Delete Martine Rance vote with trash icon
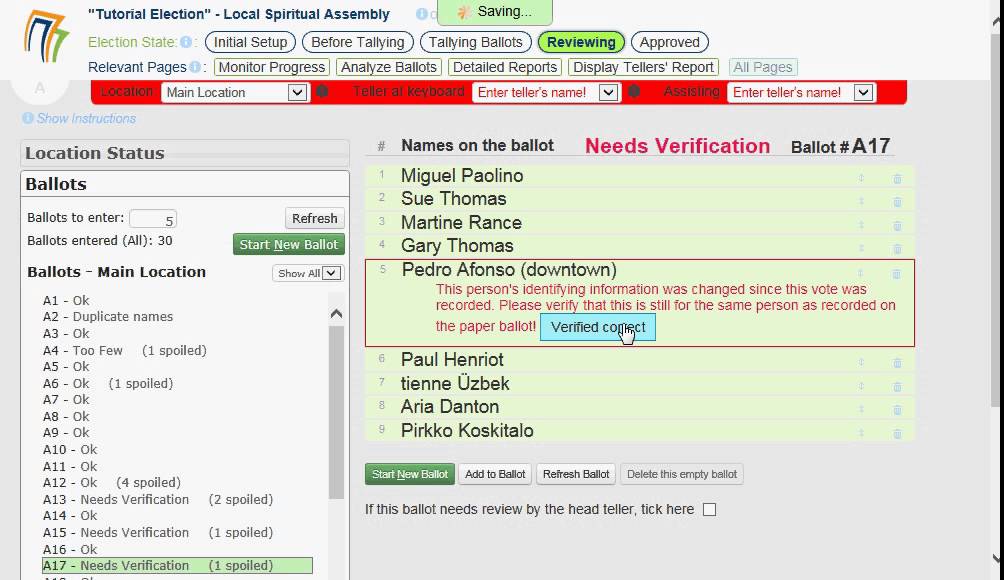1004x580 pixels. pos(897,225)
